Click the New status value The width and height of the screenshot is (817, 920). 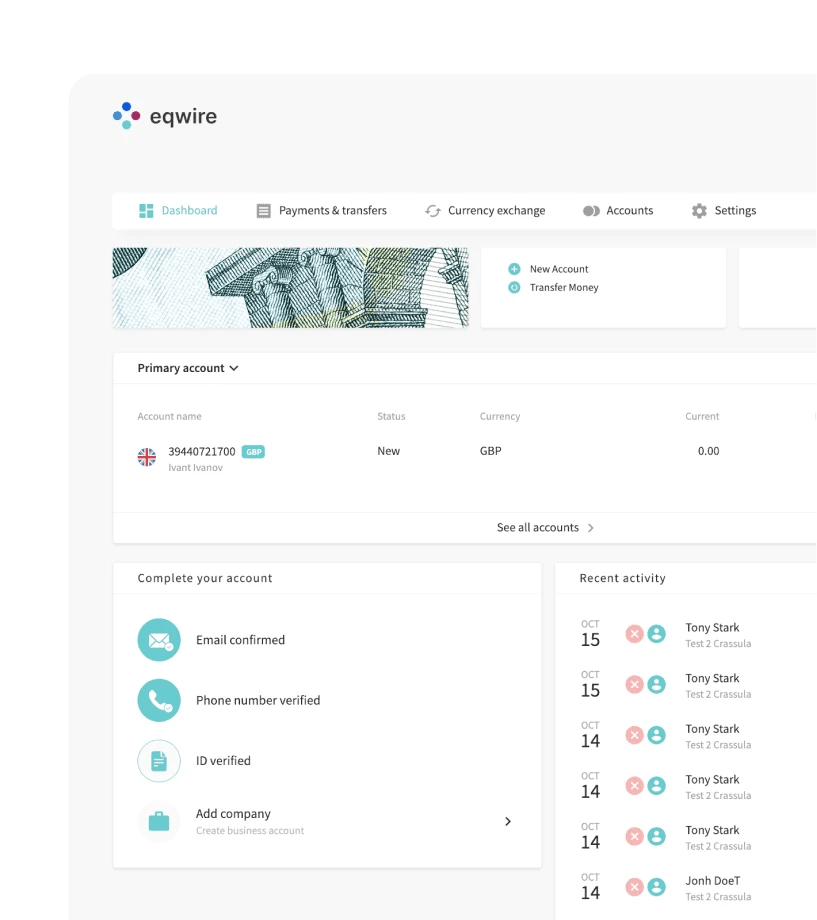pos(389,451)
